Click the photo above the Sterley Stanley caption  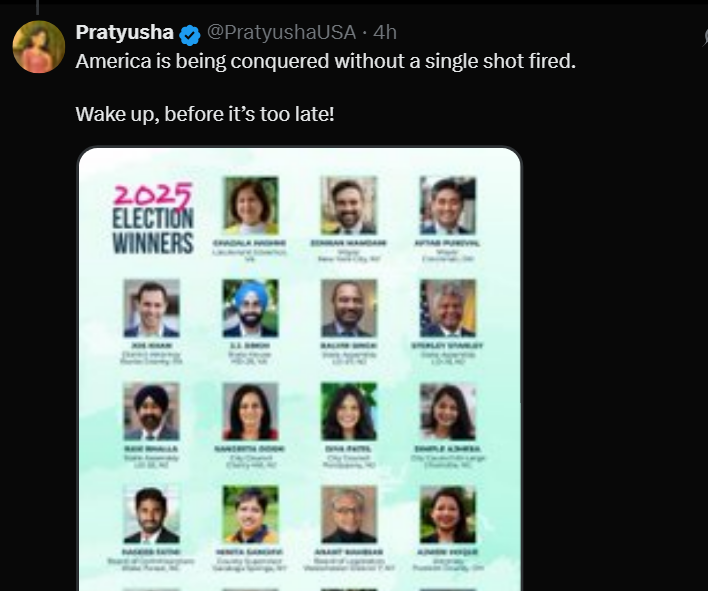447,308
